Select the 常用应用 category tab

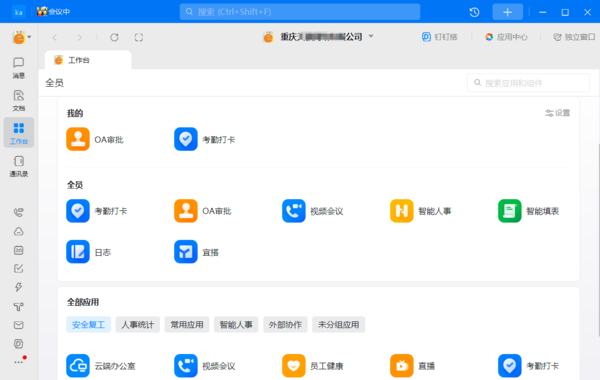(187, 325)
